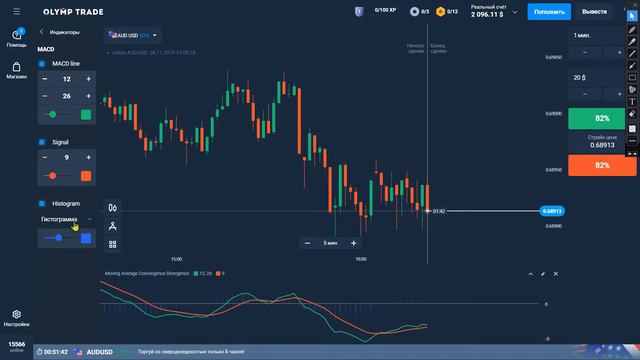Click the green 82% up trade button

[x=596, y=118]
